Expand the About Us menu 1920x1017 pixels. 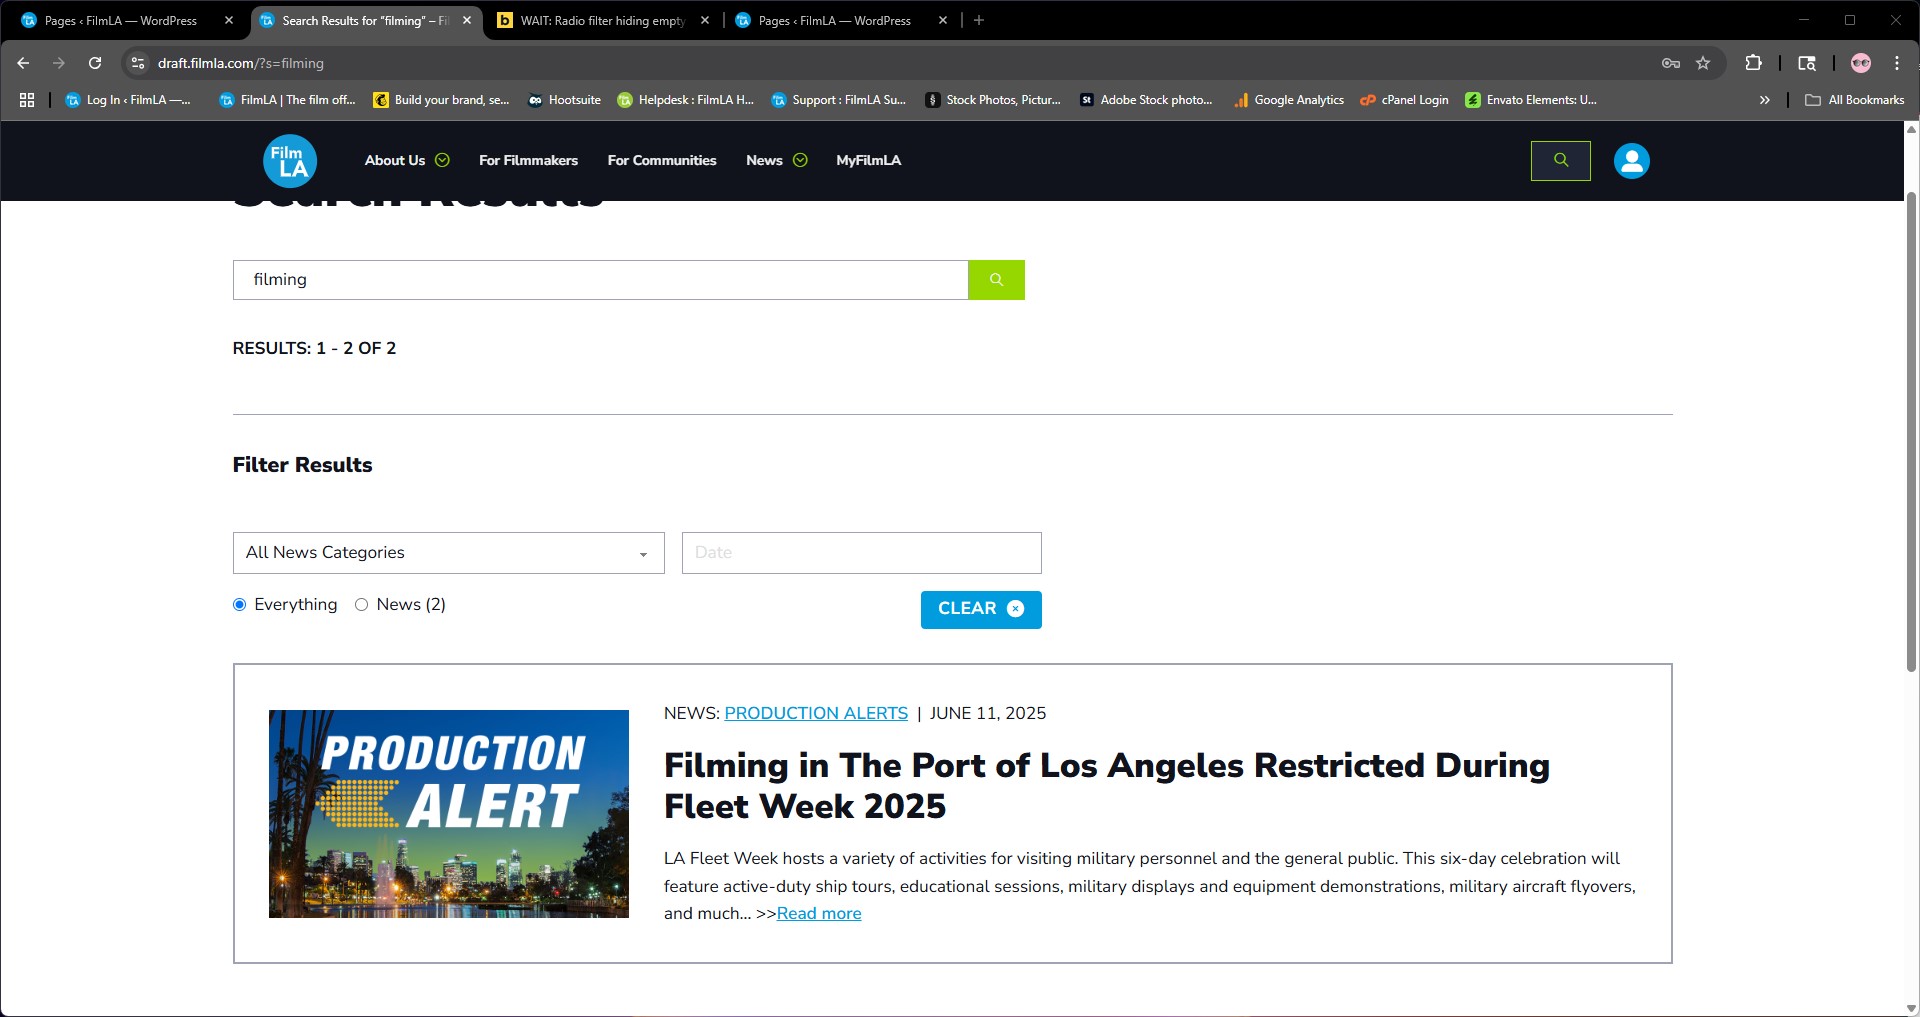point(406,161)
